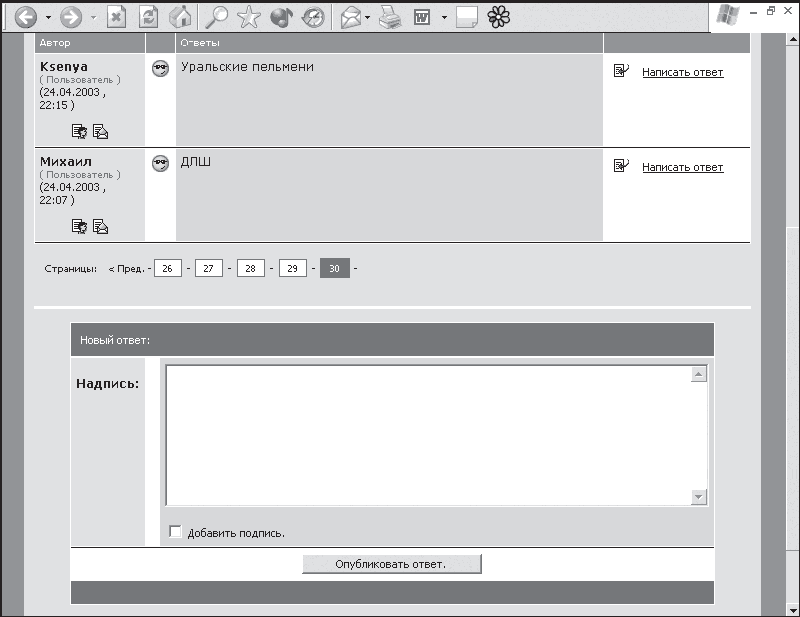Click the 'Опубликовать ответ.' button

tap(391, 564)
